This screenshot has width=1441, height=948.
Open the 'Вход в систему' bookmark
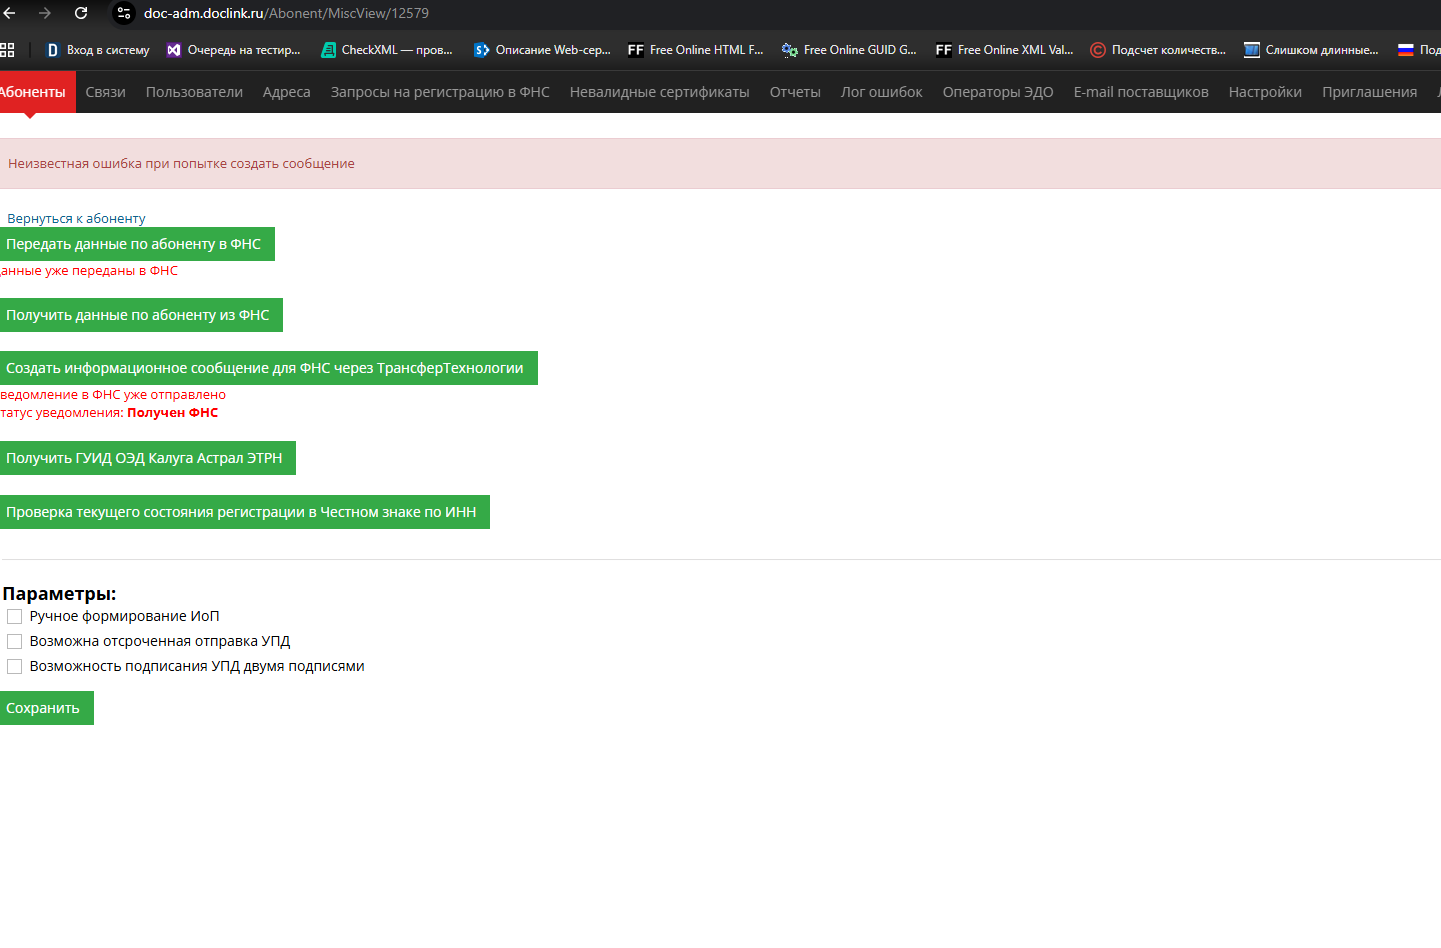click(x=98, y=50)
